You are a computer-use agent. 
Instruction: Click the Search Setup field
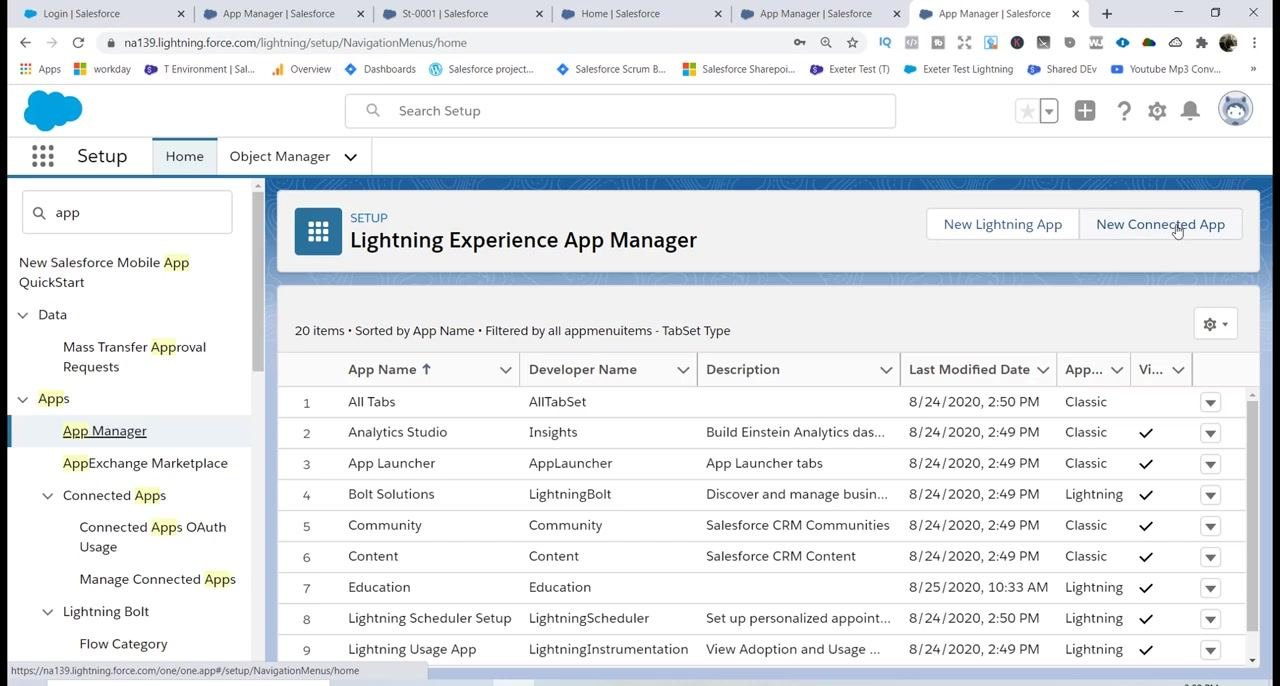pyautogui.click(x=620, y=111)
